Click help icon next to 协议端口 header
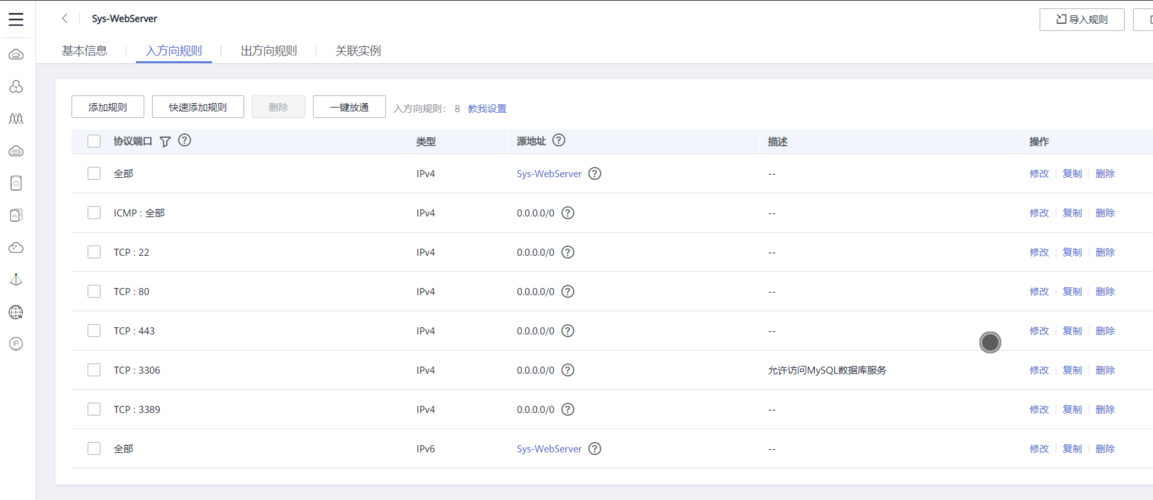The width and height of the screenshot is (1153, 500). [185, 140]
